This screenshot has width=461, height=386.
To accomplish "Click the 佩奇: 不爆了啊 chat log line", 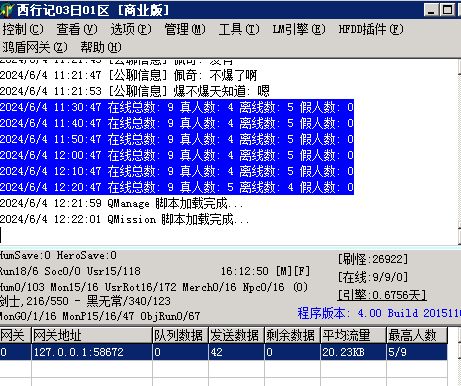I will pos(129,75).
